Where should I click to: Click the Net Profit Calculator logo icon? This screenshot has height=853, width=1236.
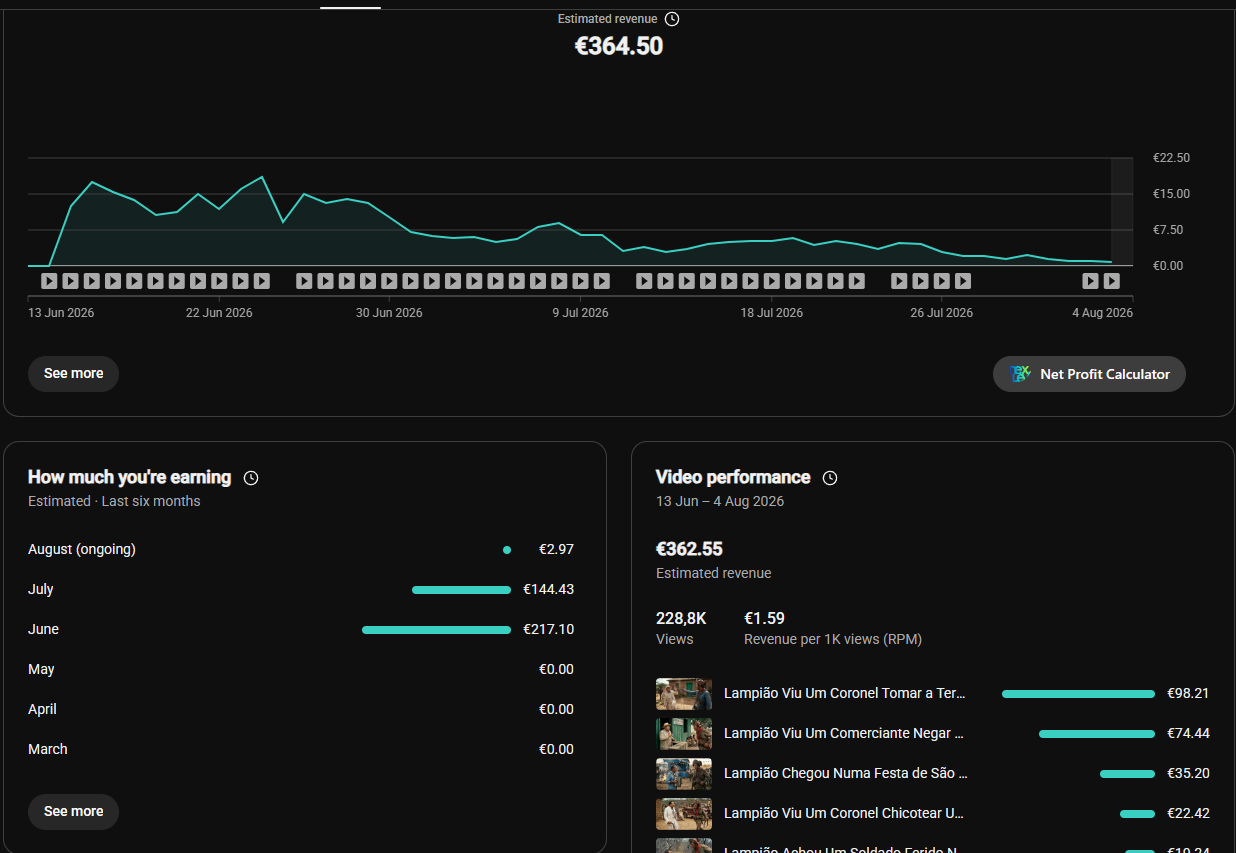(1019, 374)
